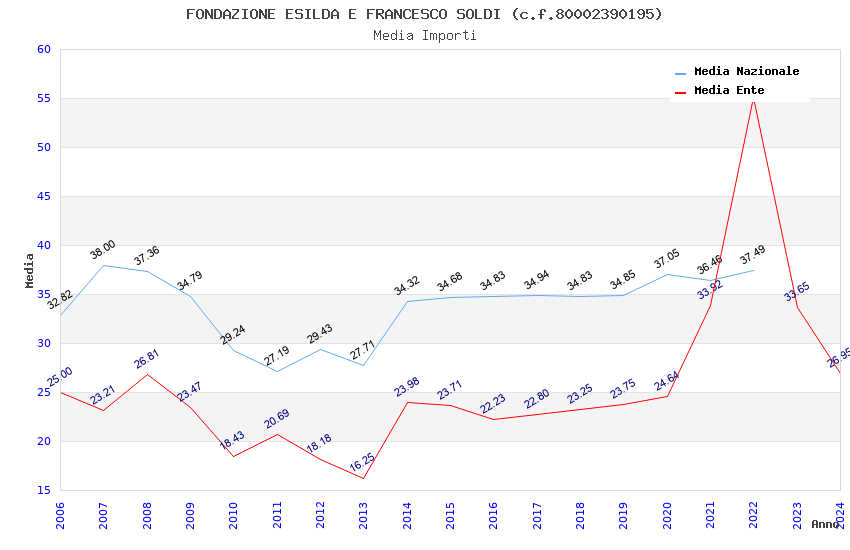Viewport: 850px width, 550px height.
Task: Click the 2013 x-axis year label
Action: click(363, 515)
